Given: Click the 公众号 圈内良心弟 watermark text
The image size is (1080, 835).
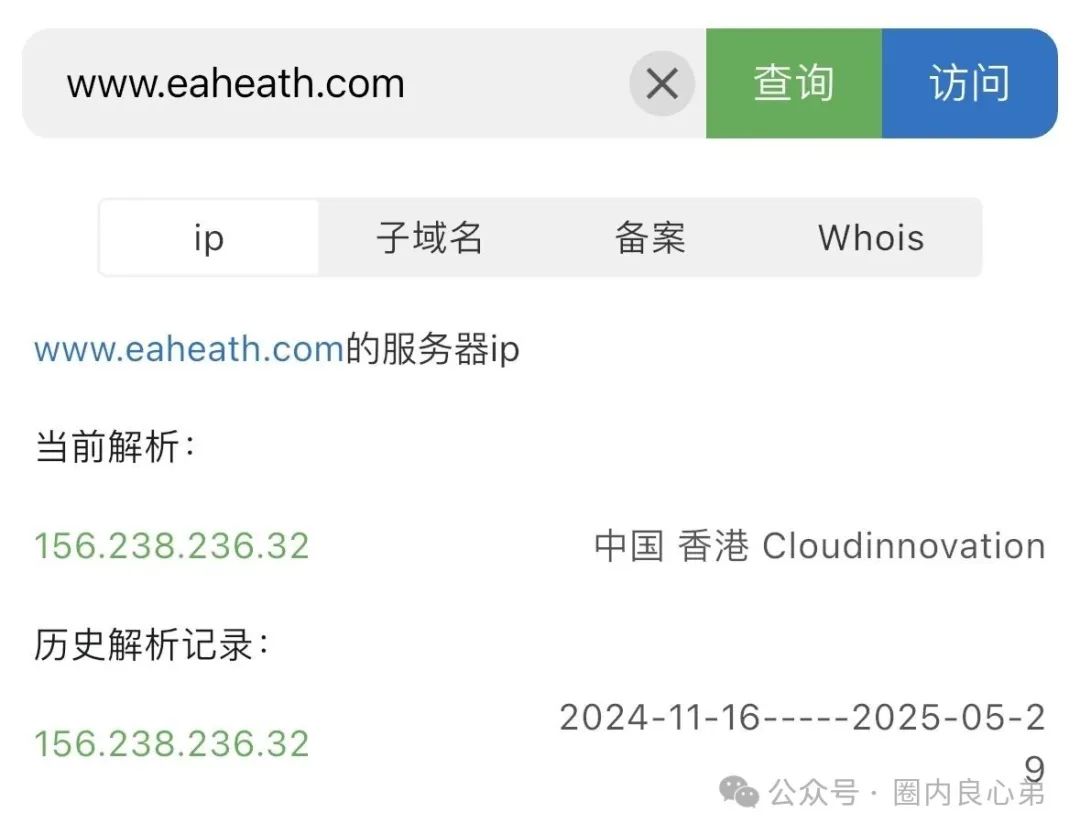Looking at the screenshot, I should 906,792.
